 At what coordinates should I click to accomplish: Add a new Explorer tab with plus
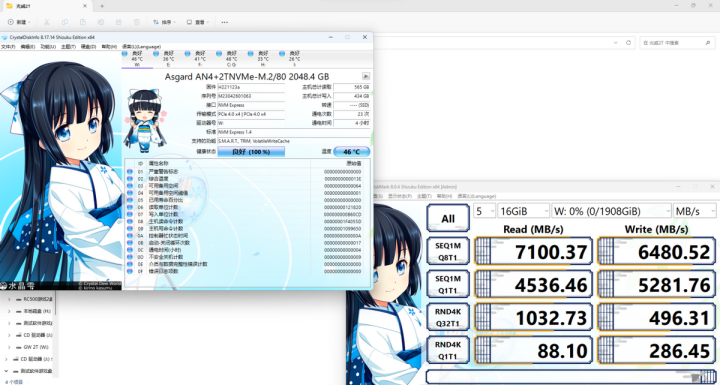(102, 6)
